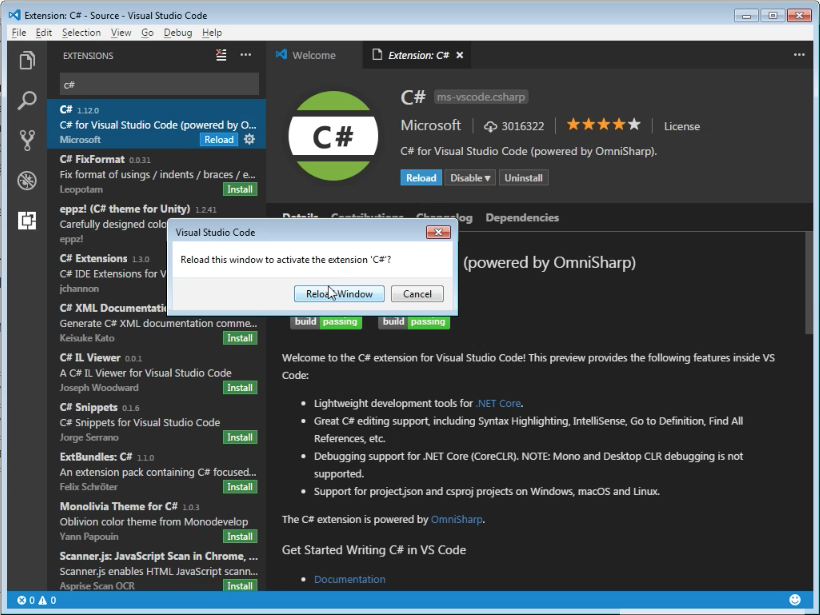
Task: Select the Monolivia Theme for C# entry
Action: [156, 521]
